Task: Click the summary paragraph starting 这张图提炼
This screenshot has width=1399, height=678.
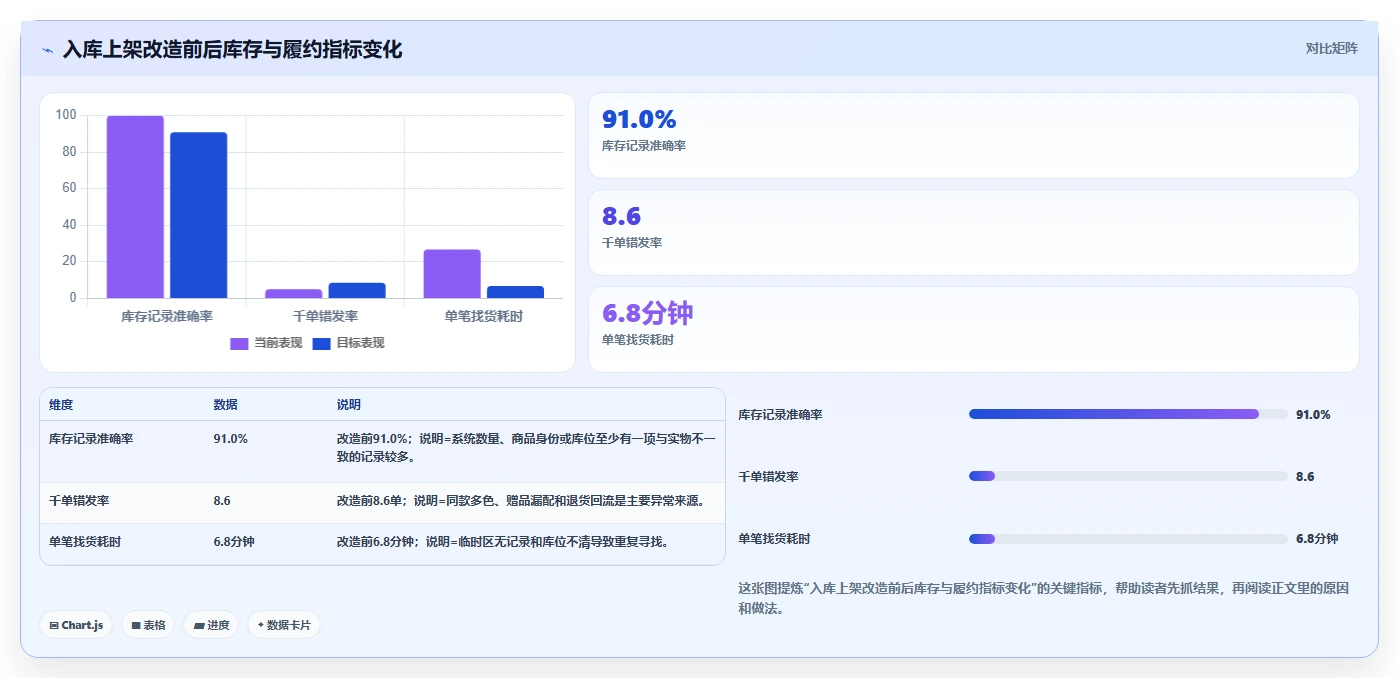Action: click(x=1043, y=598)
